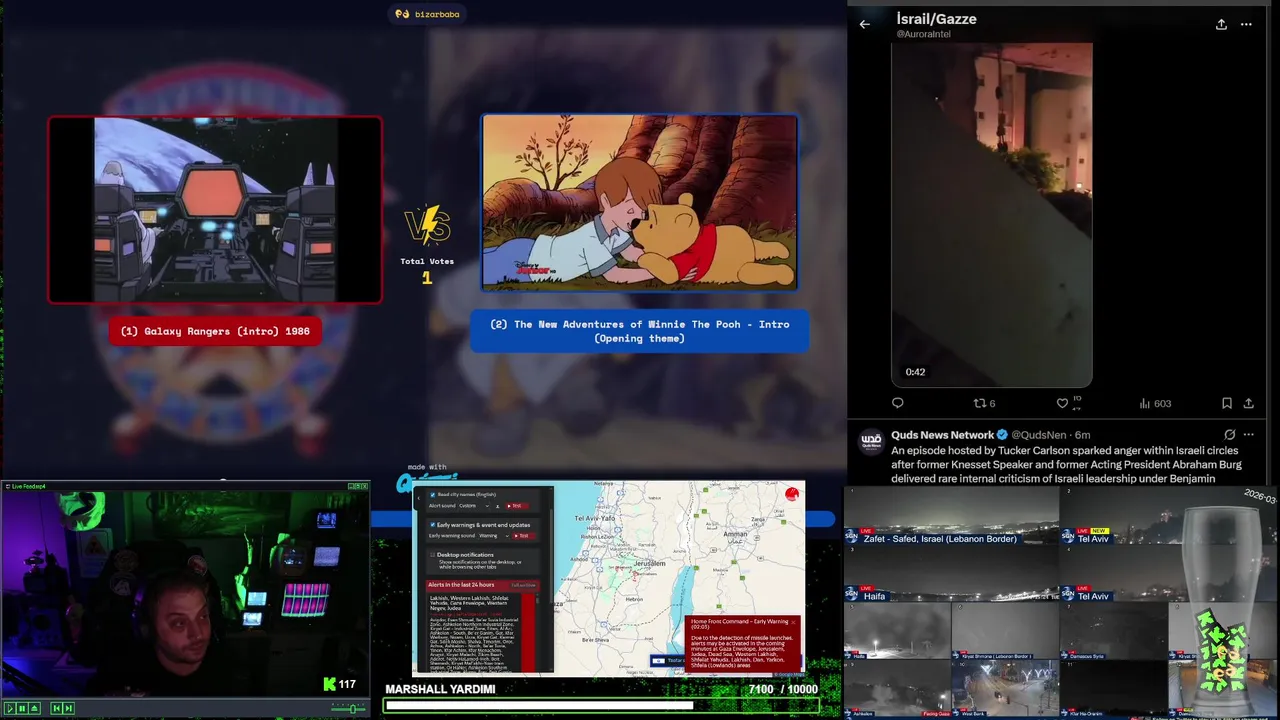The width and height of the screenshot is (1280, 720).
Task: Skip to next in Live Feed player
Action: click(x=69, y=709)
